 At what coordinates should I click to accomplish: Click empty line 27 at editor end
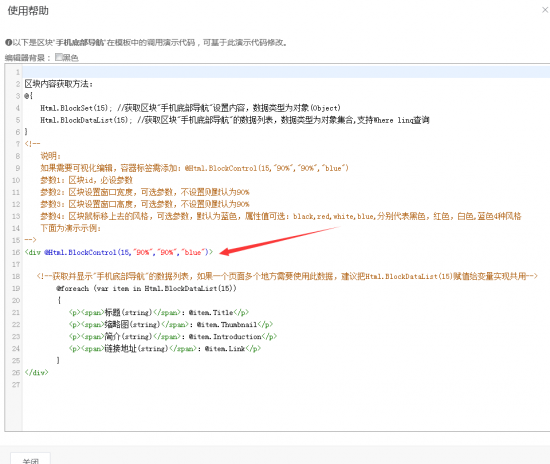pyautogui.click(x=286, y=384)
